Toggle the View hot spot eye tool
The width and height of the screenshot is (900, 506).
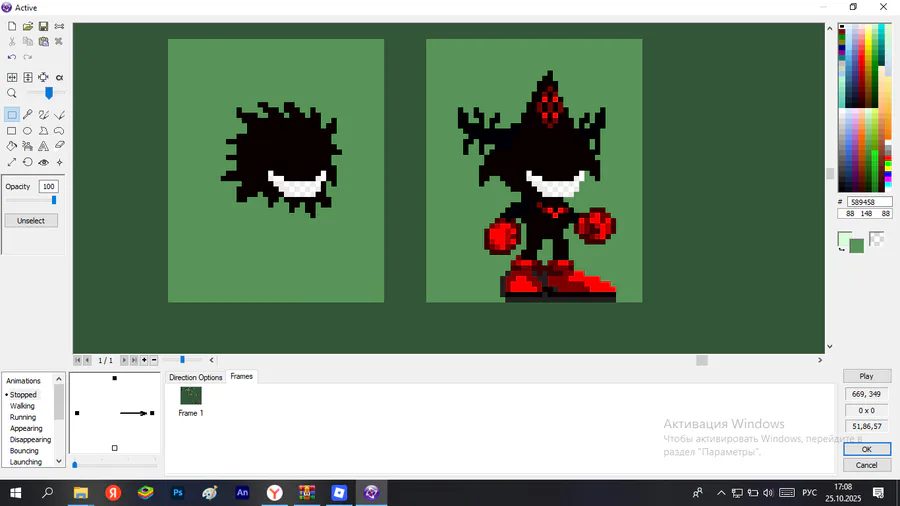[x=43, y=162]
